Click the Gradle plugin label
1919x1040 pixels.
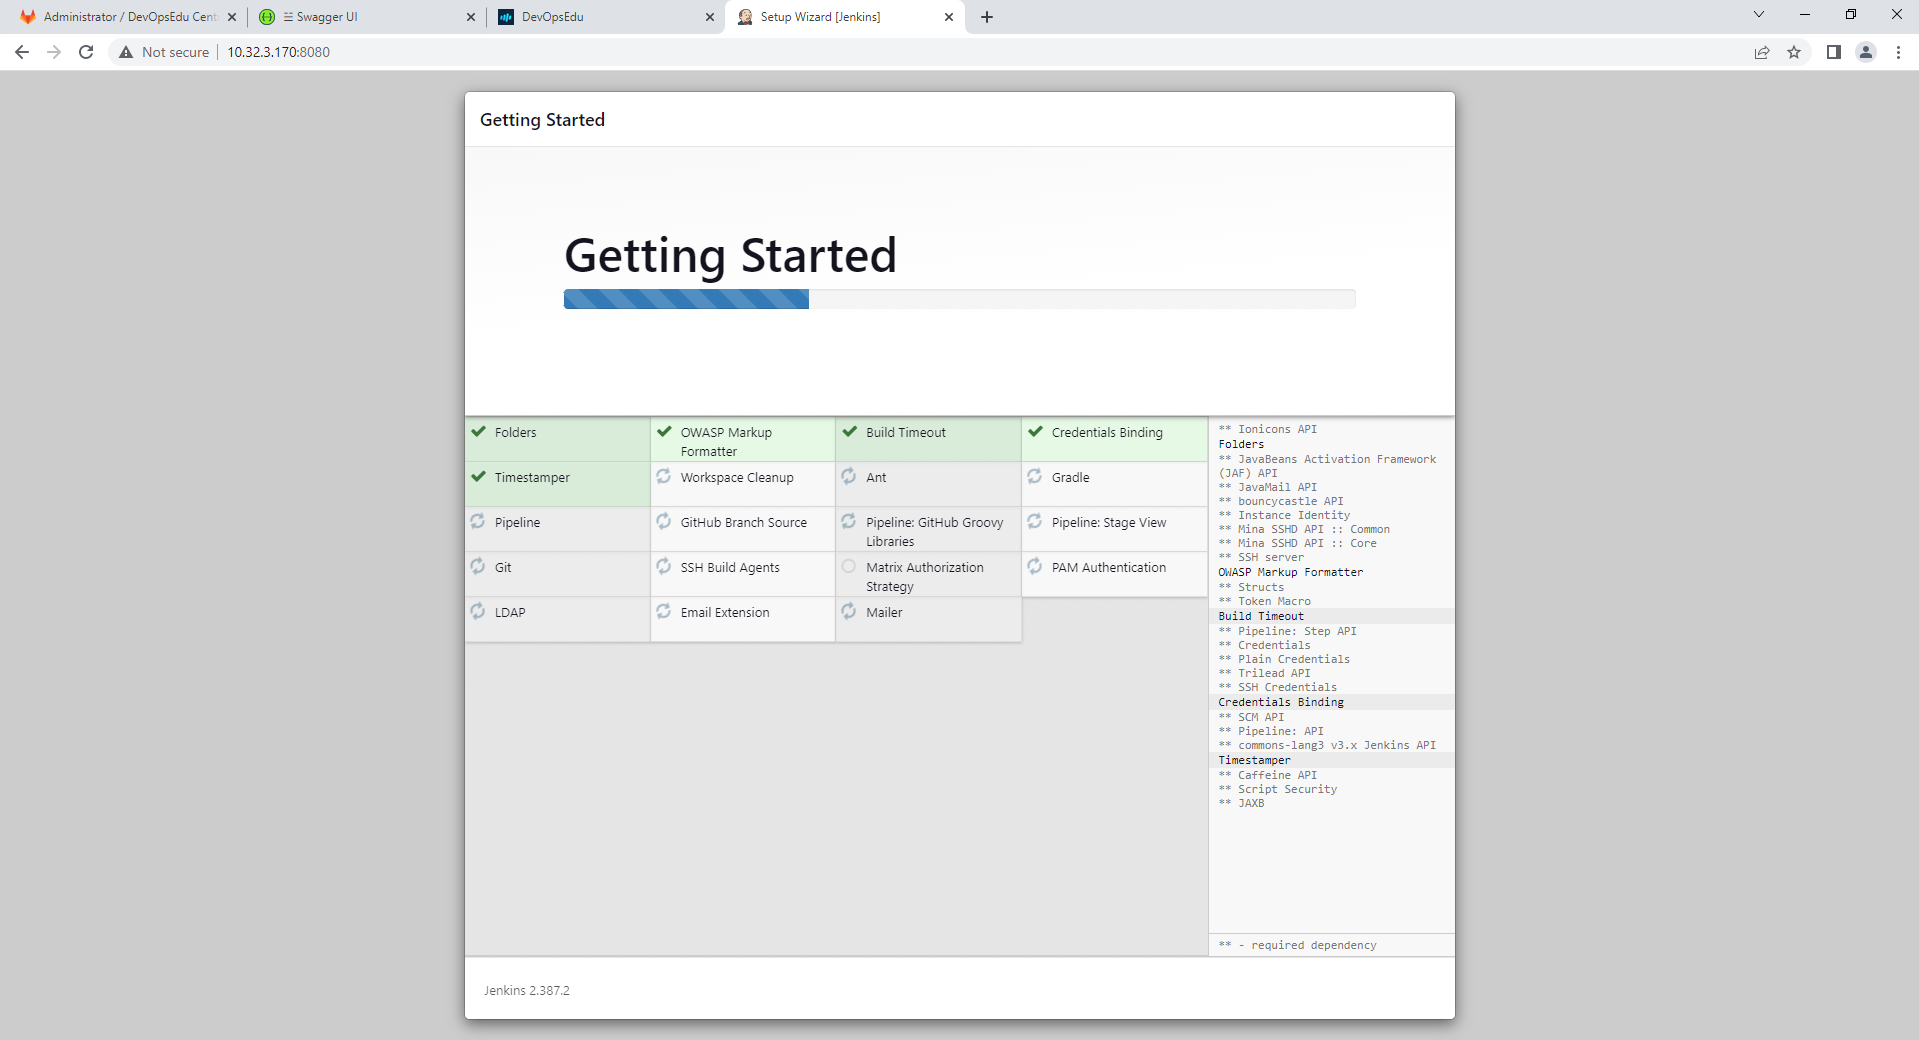(x=1070, y=477)
